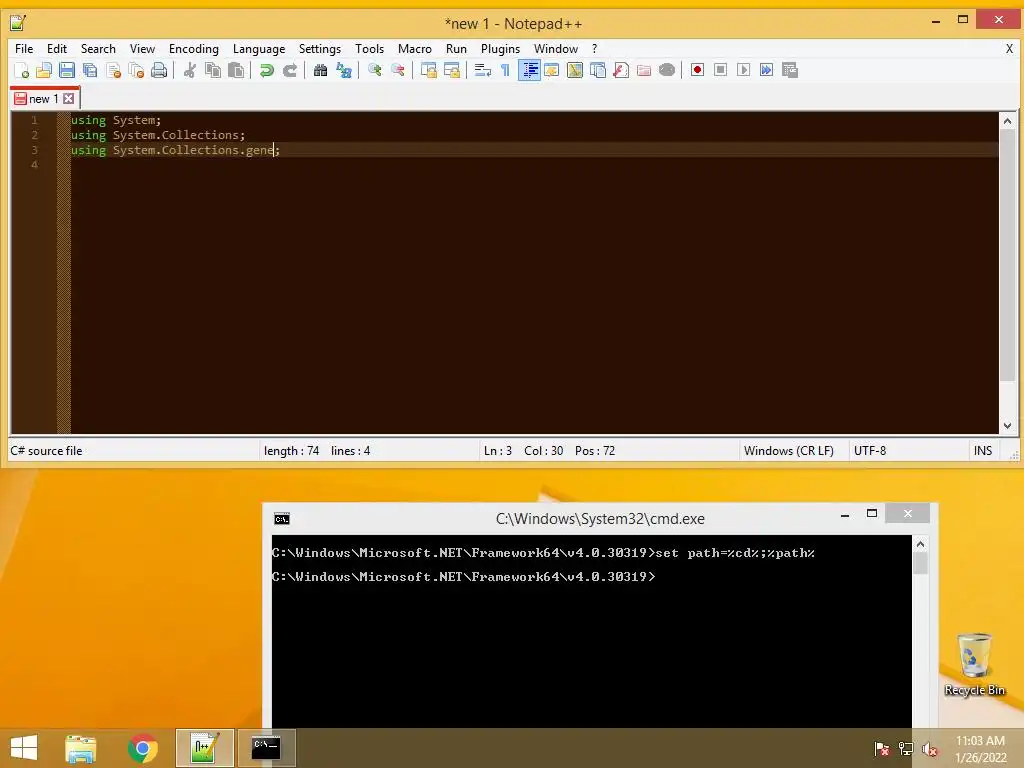
Task: Open the Windows Start button
Action: point(24,748)
